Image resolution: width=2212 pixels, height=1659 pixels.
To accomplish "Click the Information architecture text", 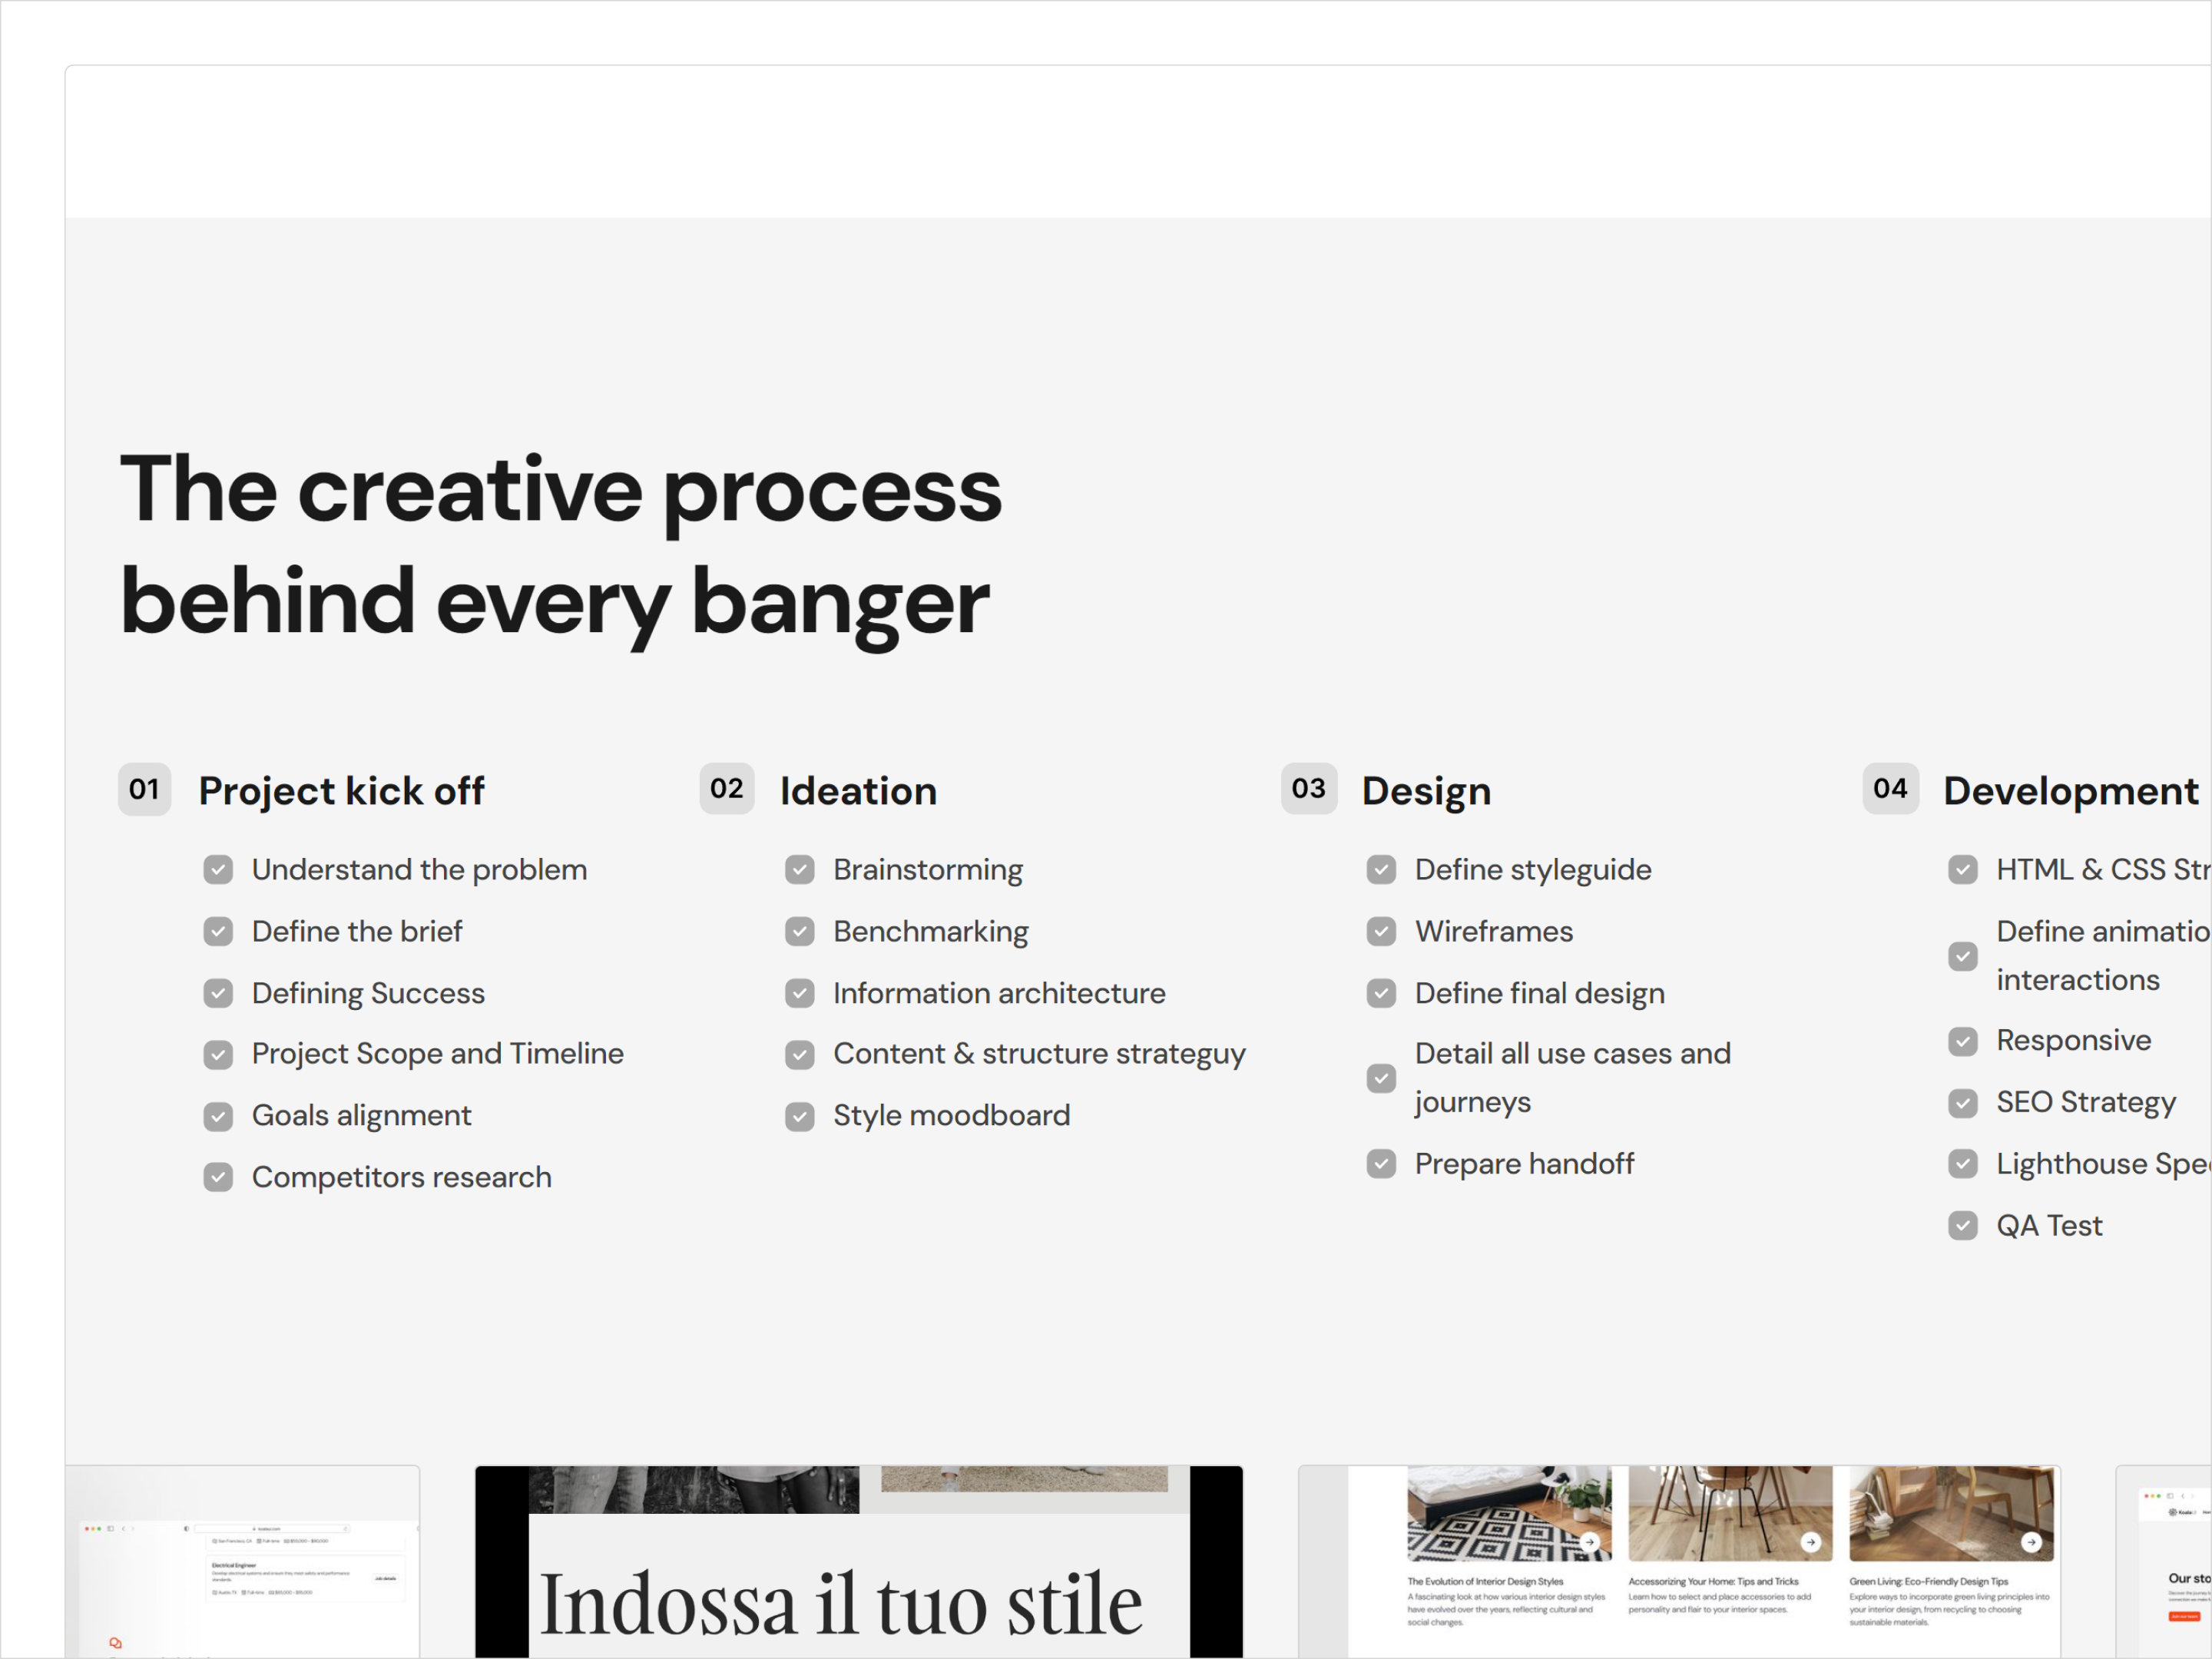I will (x=999, y=993).
